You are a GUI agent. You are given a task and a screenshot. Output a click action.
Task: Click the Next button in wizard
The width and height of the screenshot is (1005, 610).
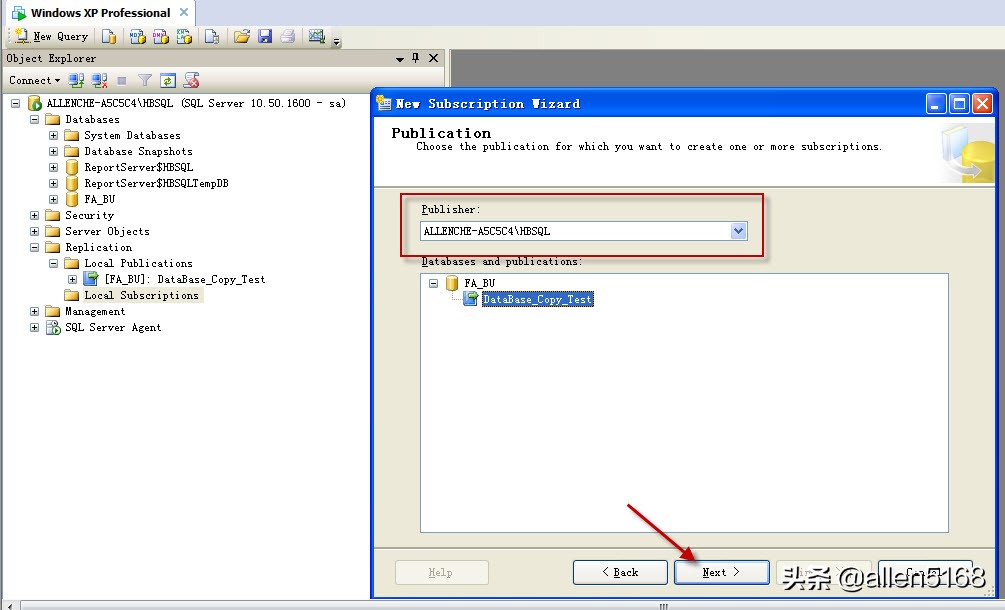(721, 572)
